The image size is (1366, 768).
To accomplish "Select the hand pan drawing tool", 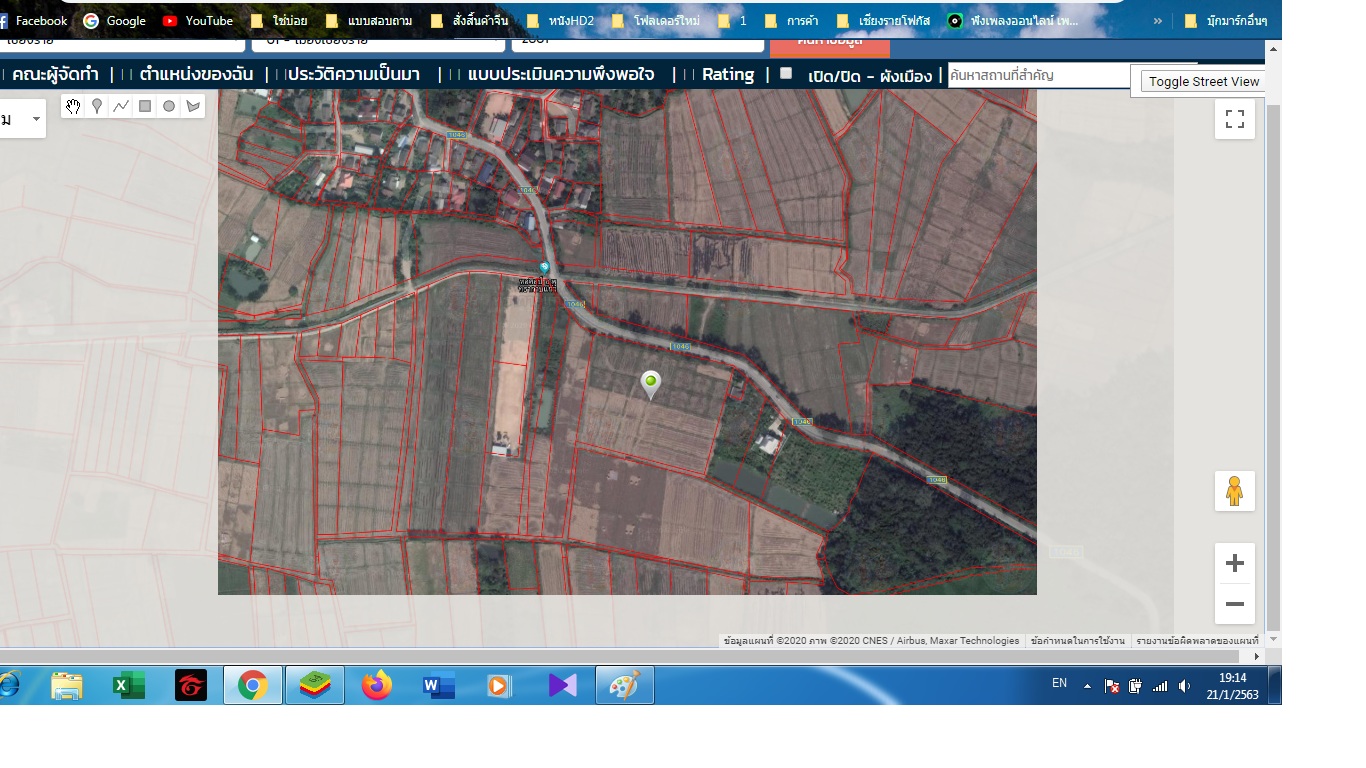I will [x=73, y=106].
